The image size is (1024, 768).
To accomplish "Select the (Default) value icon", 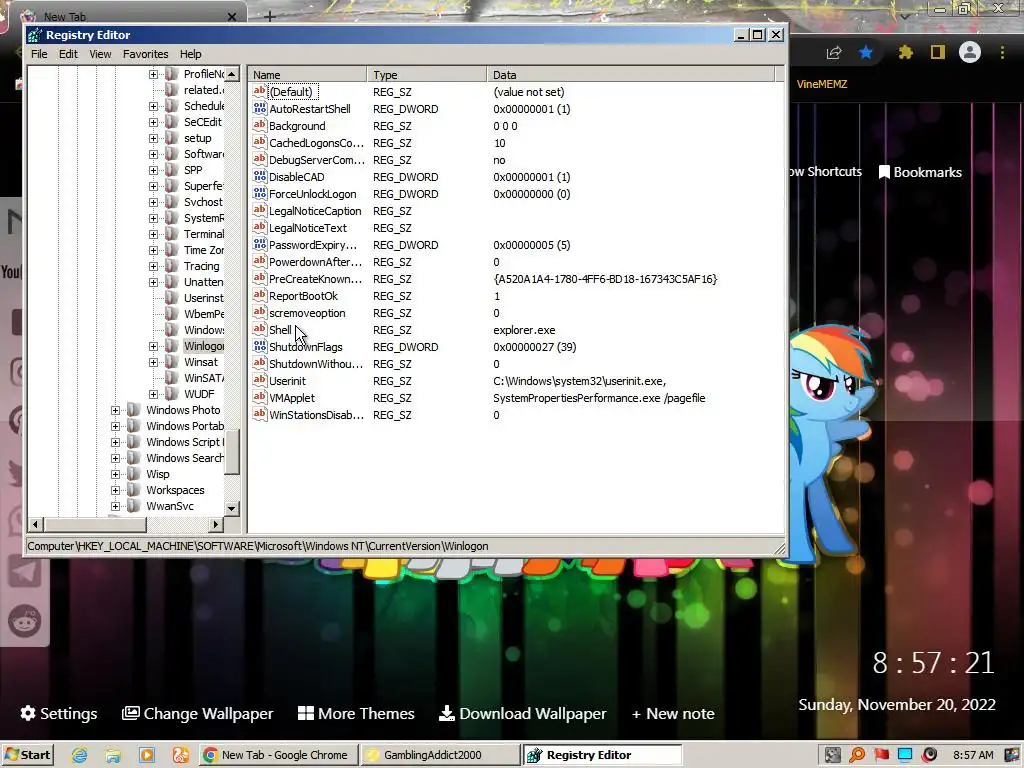I will pos(259,91).
